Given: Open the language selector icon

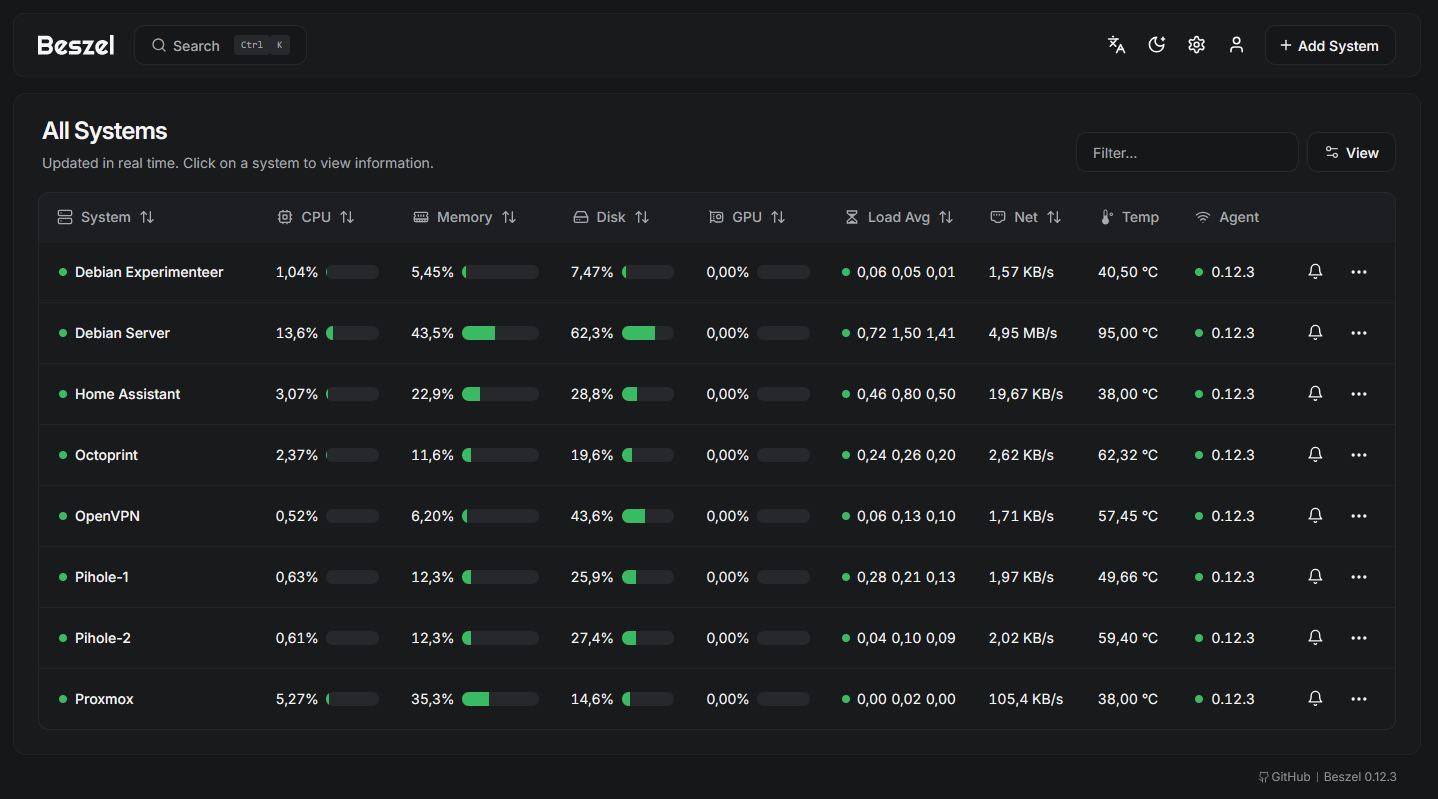Looking at the screenshot, I should tap(1117, 45).
